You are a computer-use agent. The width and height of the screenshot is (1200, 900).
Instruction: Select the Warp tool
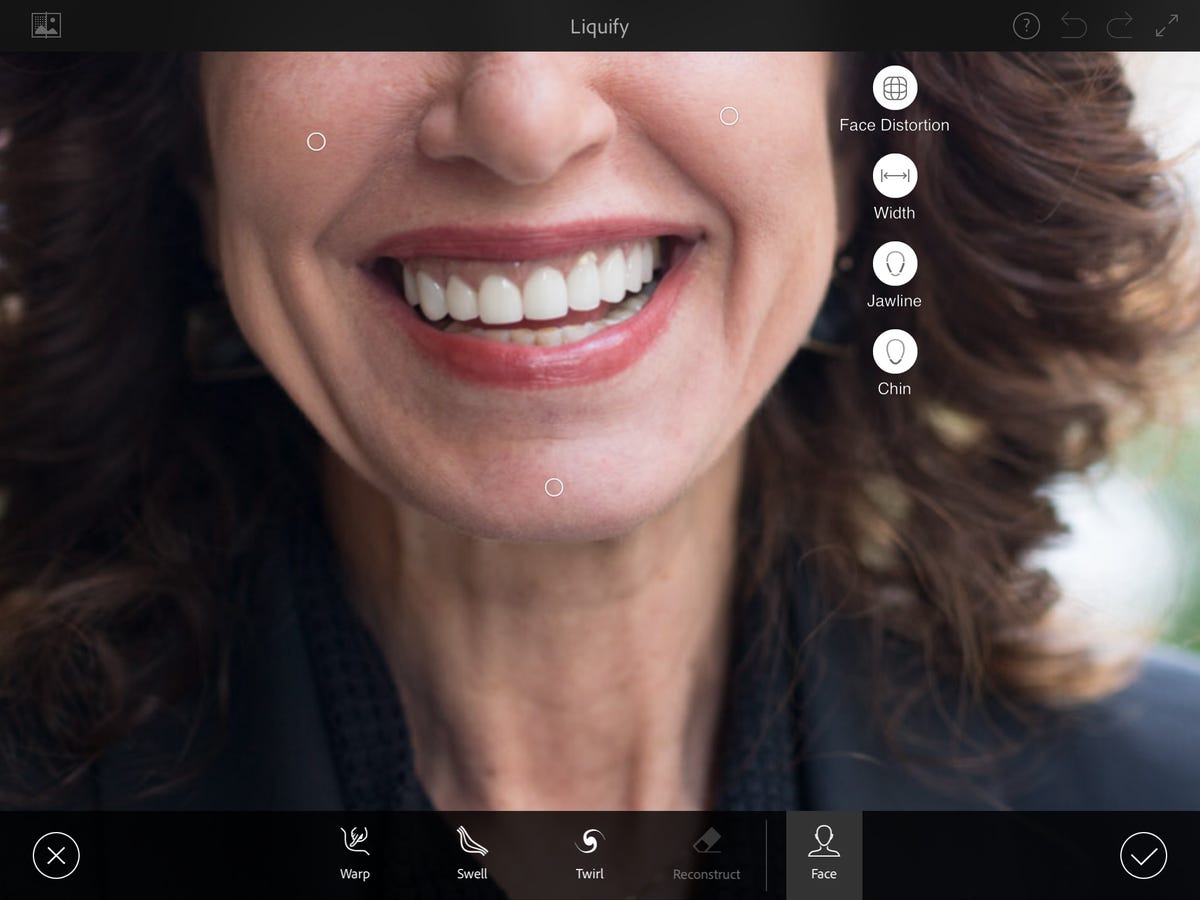pos(354,852)
